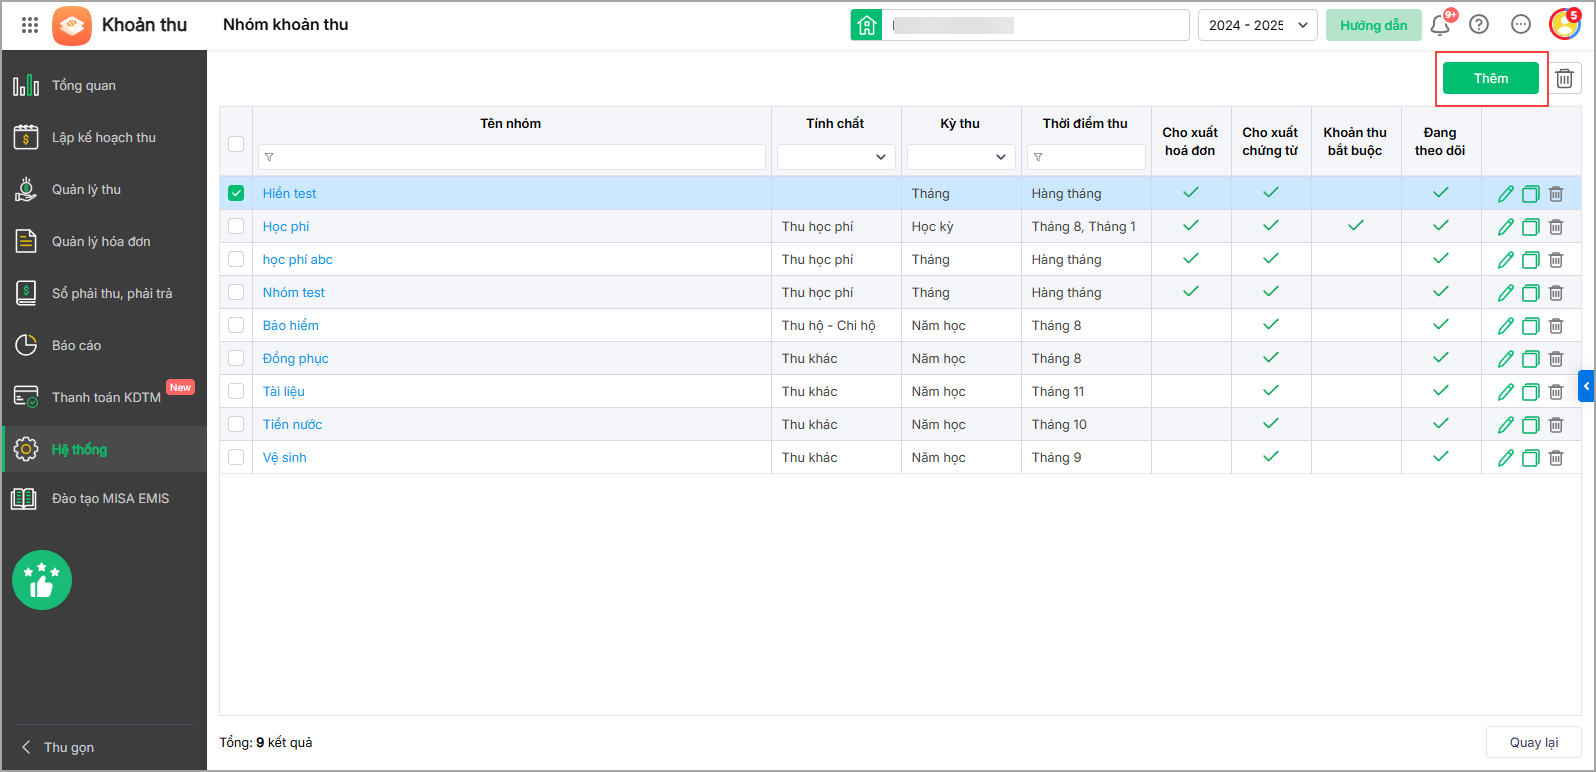Edit the Vệ sinh row
This screenshot has height=772, width=1596.
point(1505,458)
